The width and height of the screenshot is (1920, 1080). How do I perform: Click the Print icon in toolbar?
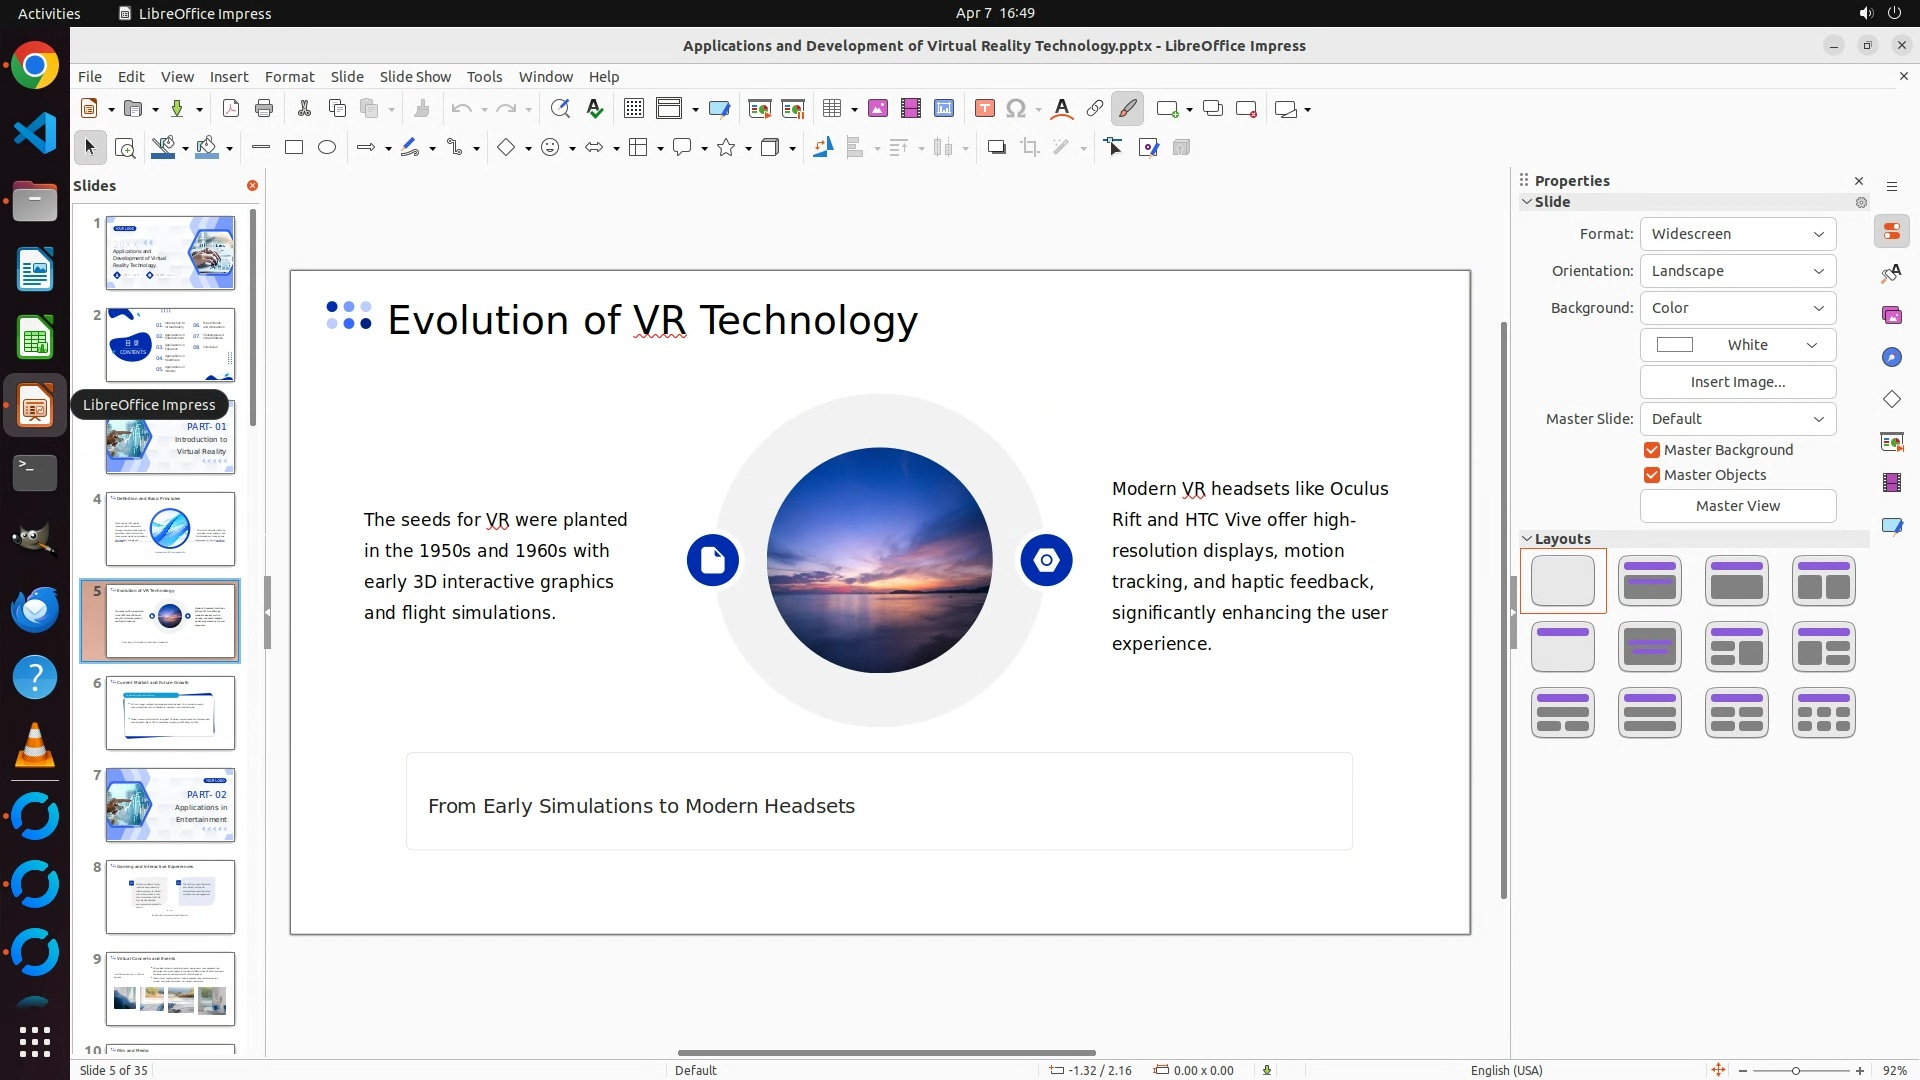click(264, 109)
